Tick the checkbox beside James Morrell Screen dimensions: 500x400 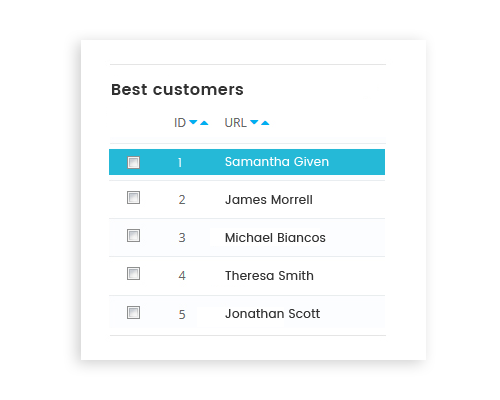(133, 198)
